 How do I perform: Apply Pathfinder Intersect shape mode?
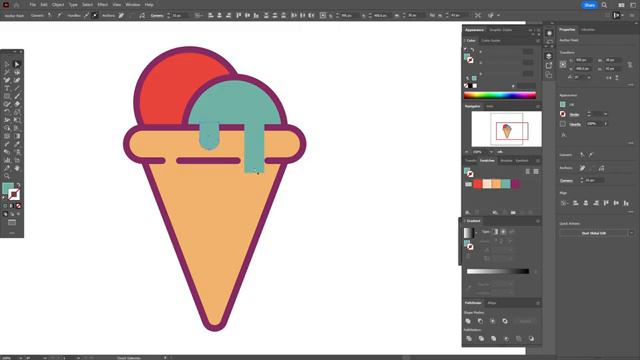coord(493,321)
